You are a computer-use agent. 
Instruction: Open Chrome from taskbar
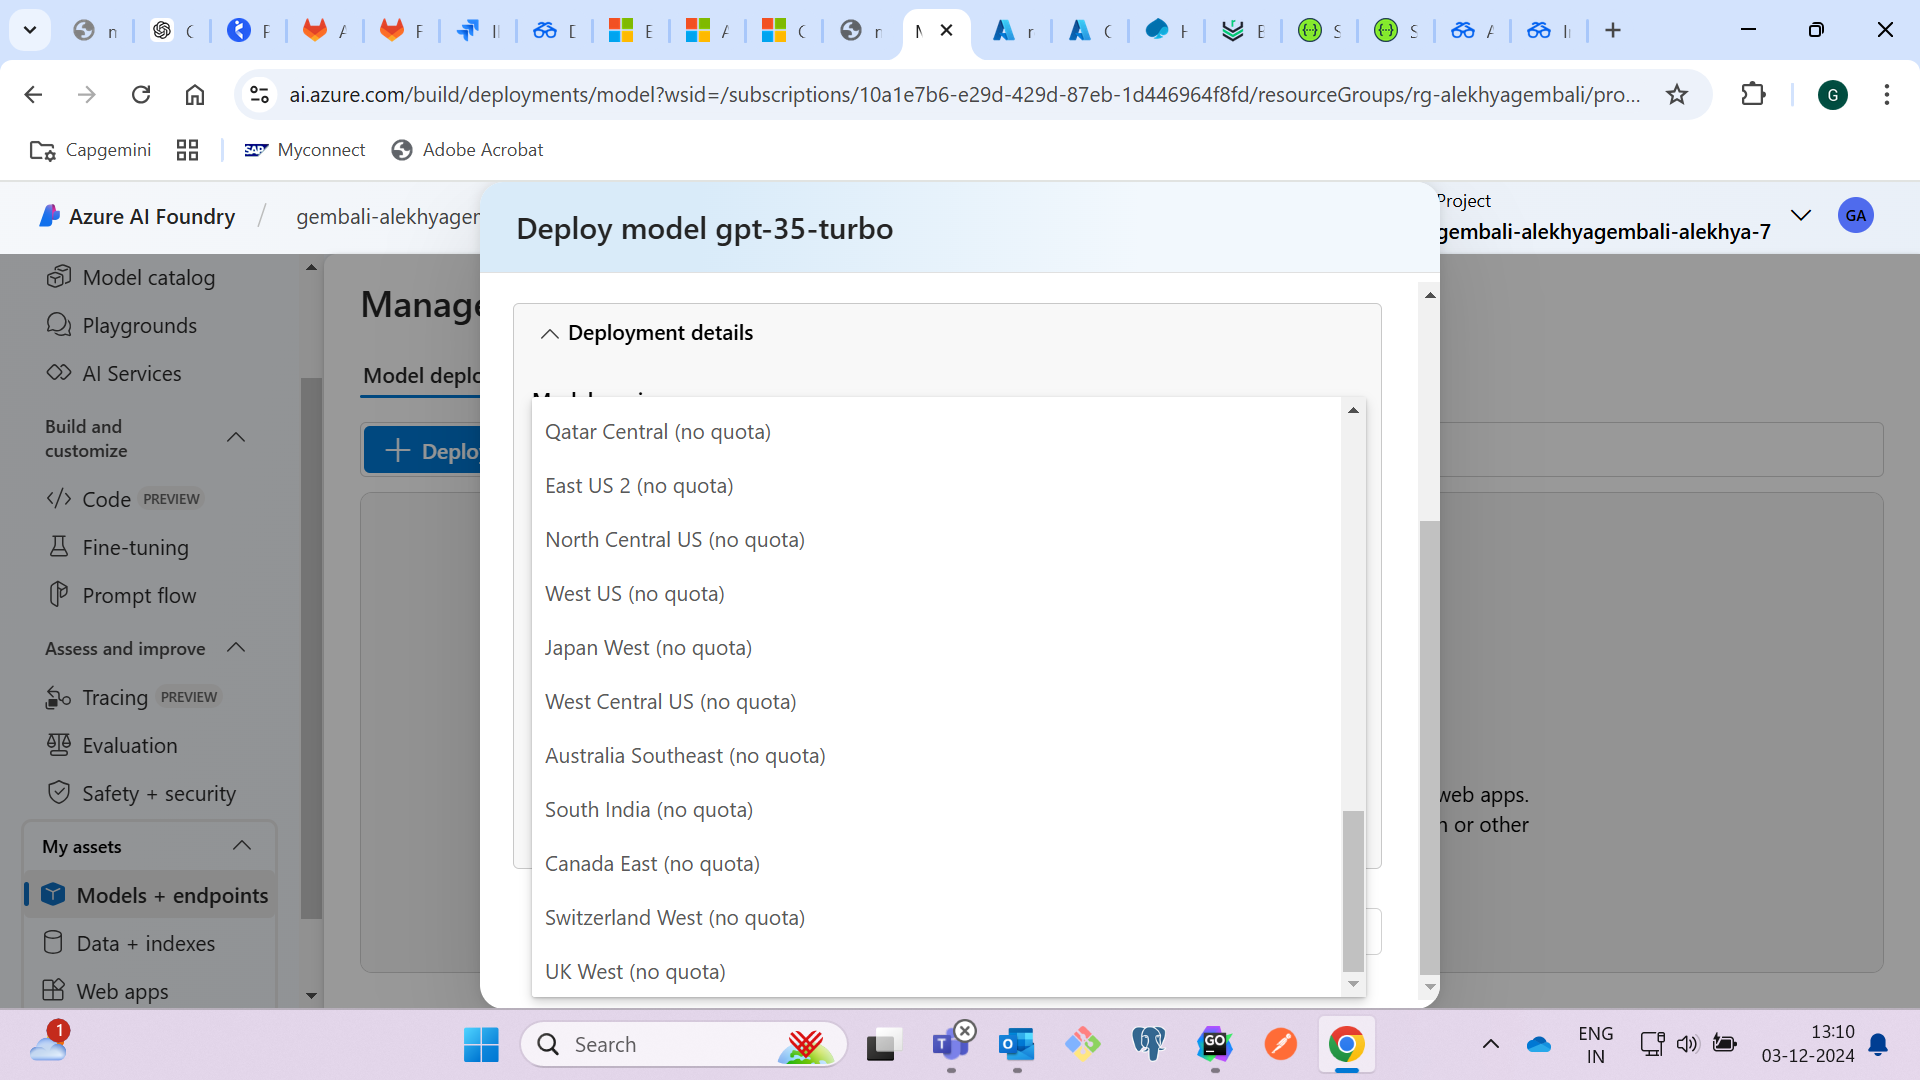click(1347, 1045)
